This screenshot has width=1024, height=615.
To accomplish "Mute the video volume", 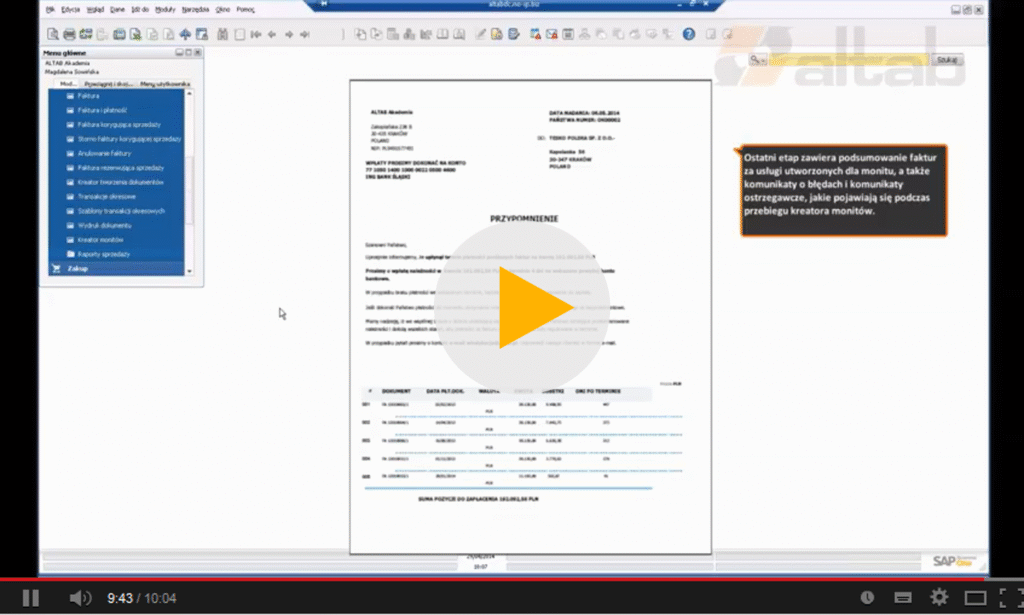I will pos(79,597).
